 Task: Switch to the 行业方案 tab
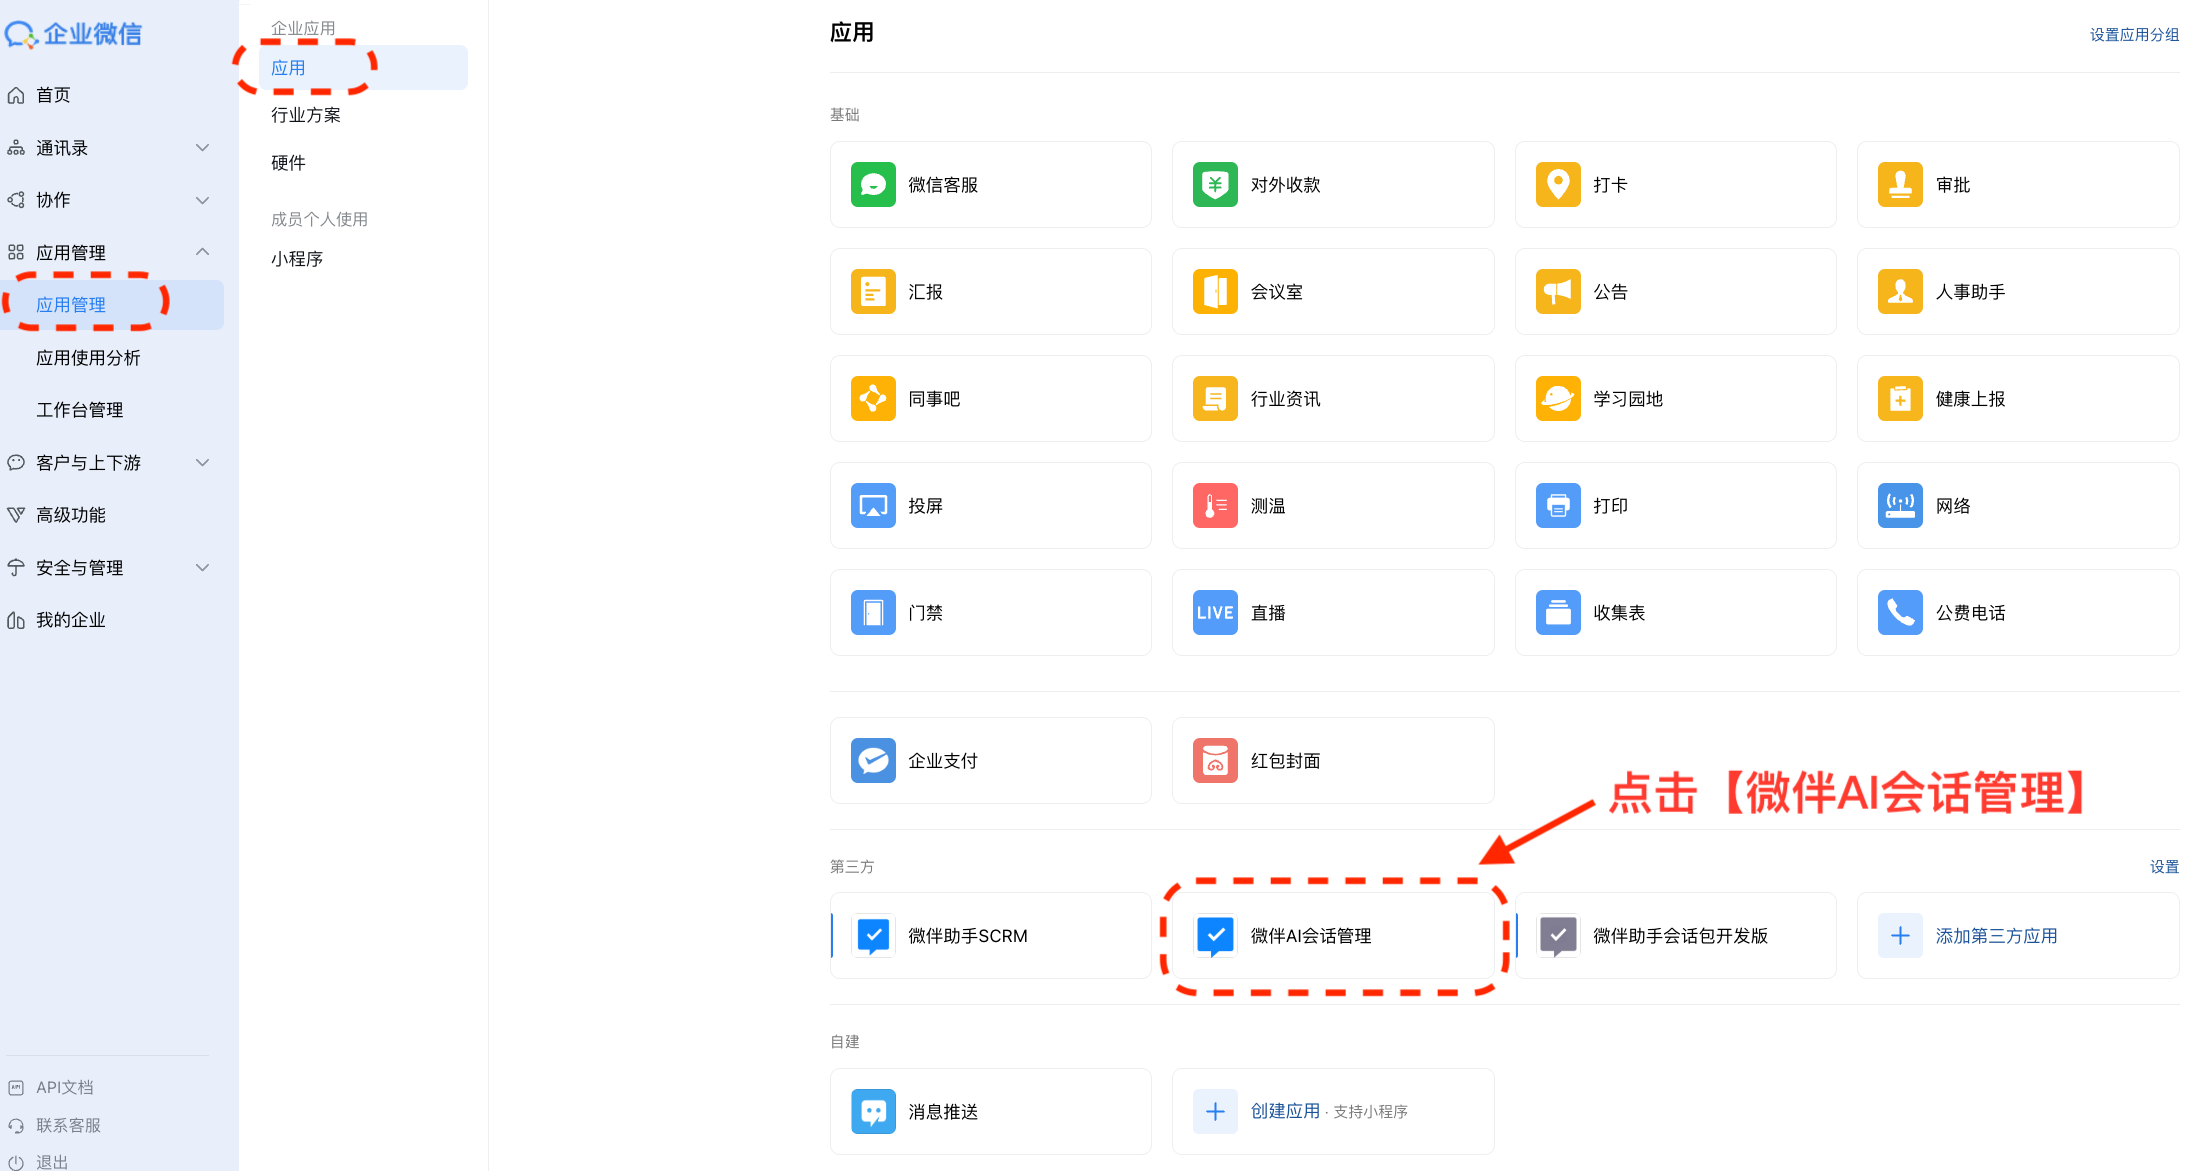[306, 115]
